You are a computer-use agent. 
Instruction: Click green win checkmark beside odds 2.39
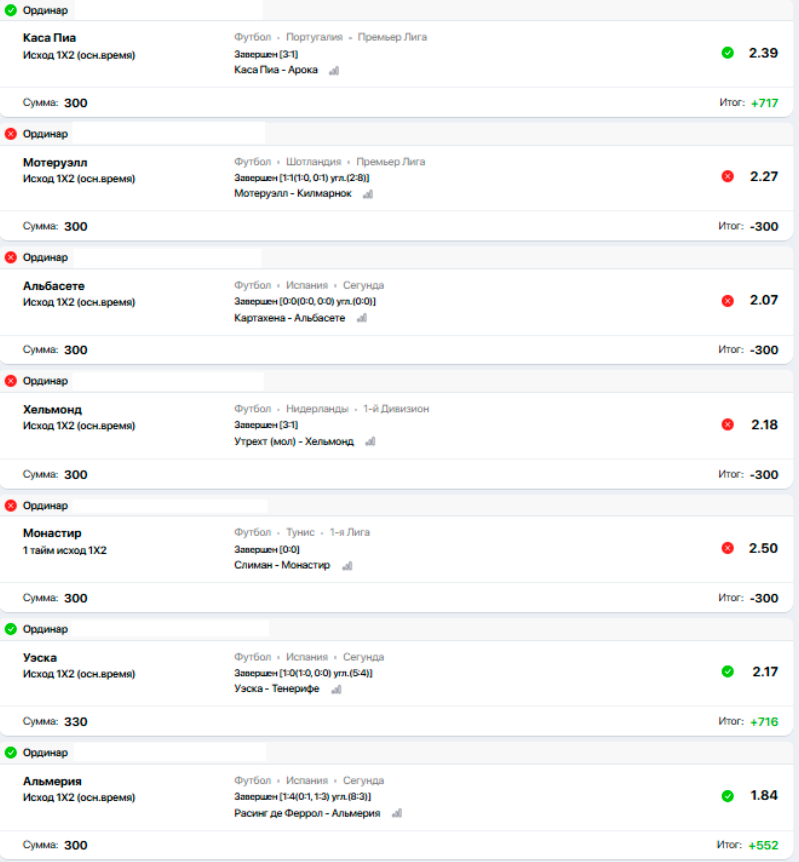click(x=727, y=53)
